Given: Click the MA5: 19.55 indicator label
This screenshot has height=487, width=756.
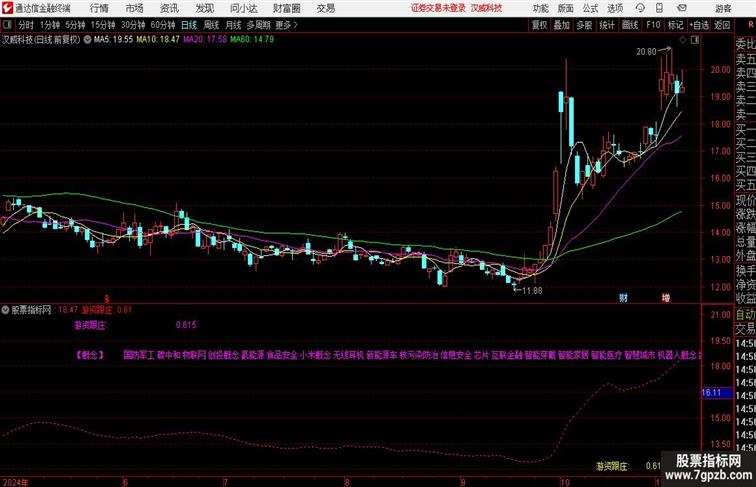Looking at the screenshot, I should [x=113, y=40].
